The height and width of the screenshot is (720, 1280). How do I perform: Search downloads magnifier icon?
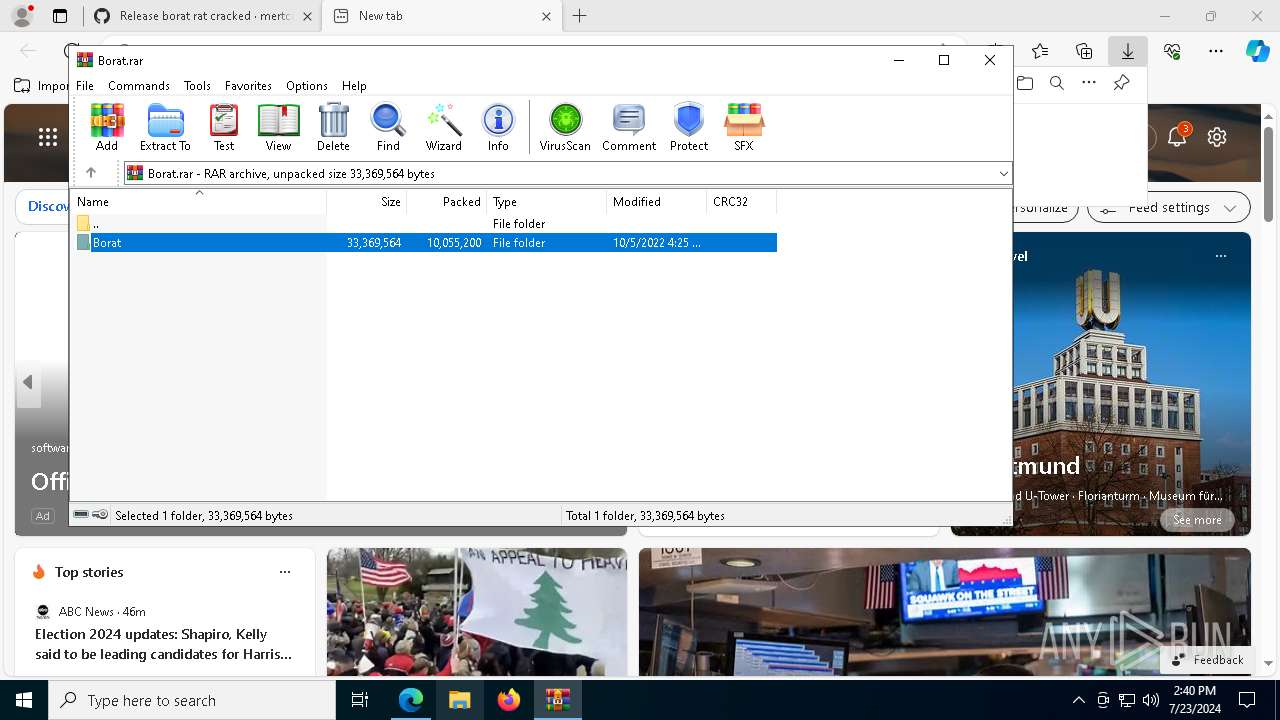[x=1057, y=83]
